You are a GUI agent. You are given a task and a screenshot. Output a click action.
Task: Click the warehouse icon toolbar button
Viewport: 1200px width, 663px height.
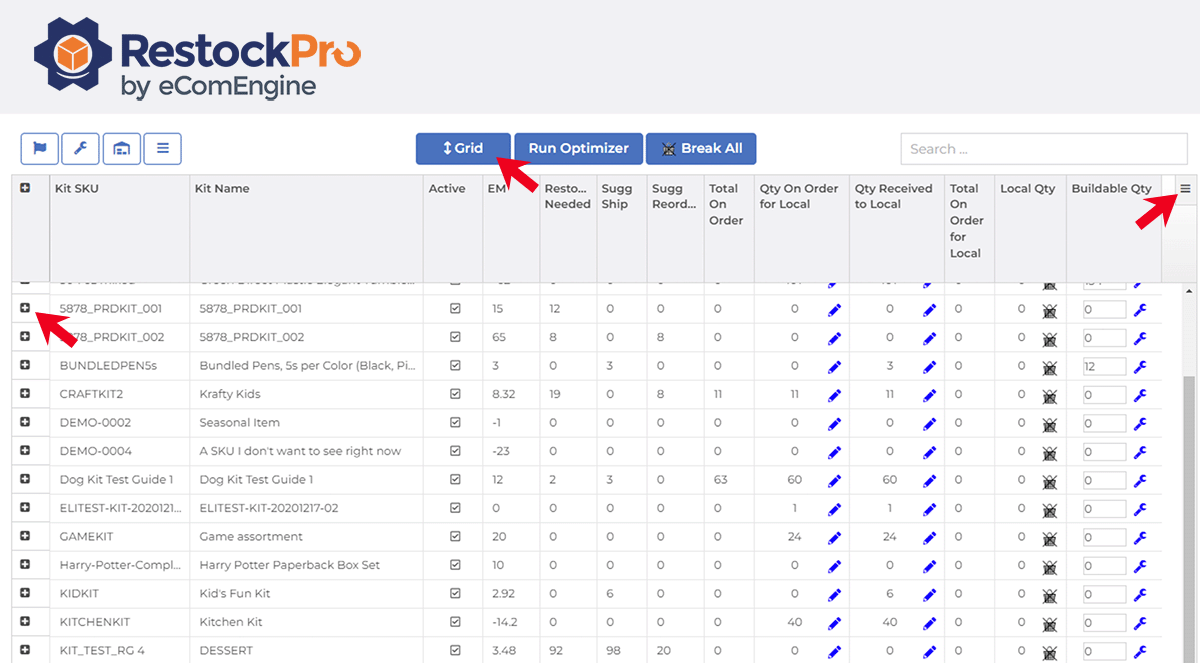coord(121,149)
